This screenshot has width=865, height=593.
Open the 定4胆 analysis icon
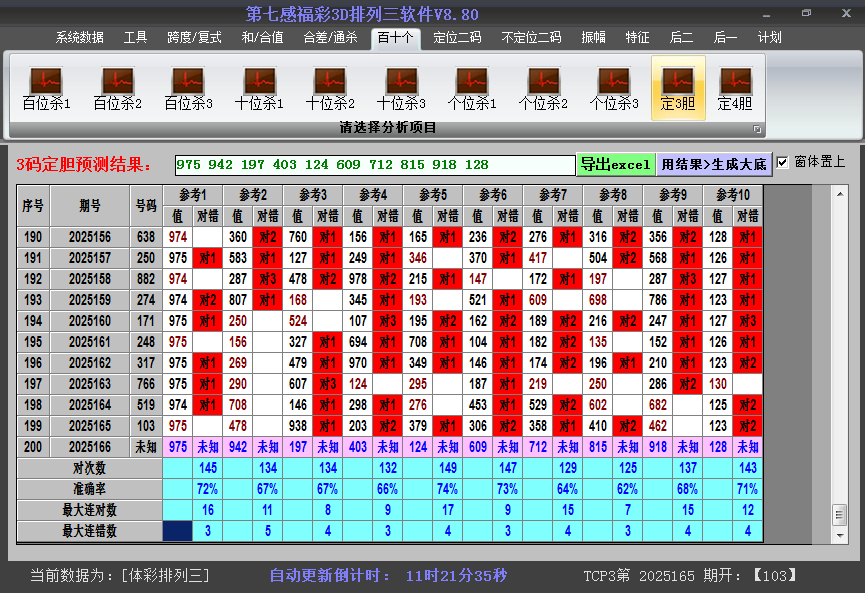(735, 88)
